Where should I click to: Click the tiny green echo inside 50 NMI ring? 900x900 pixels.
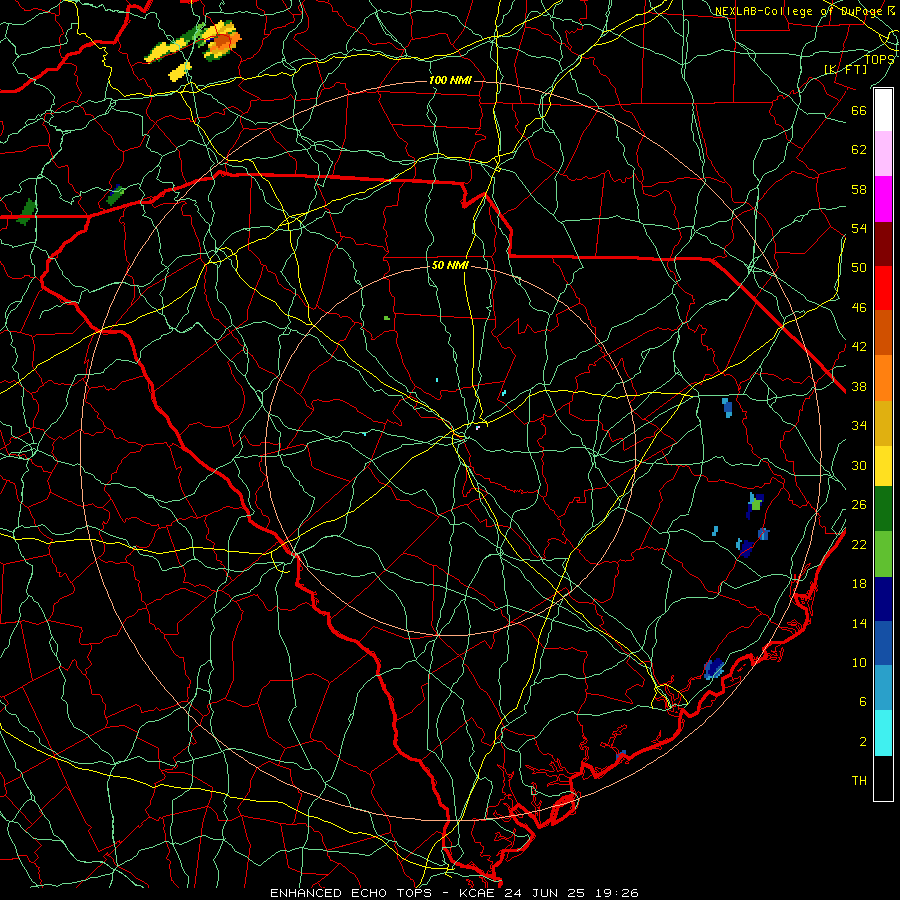click(387, 317)
